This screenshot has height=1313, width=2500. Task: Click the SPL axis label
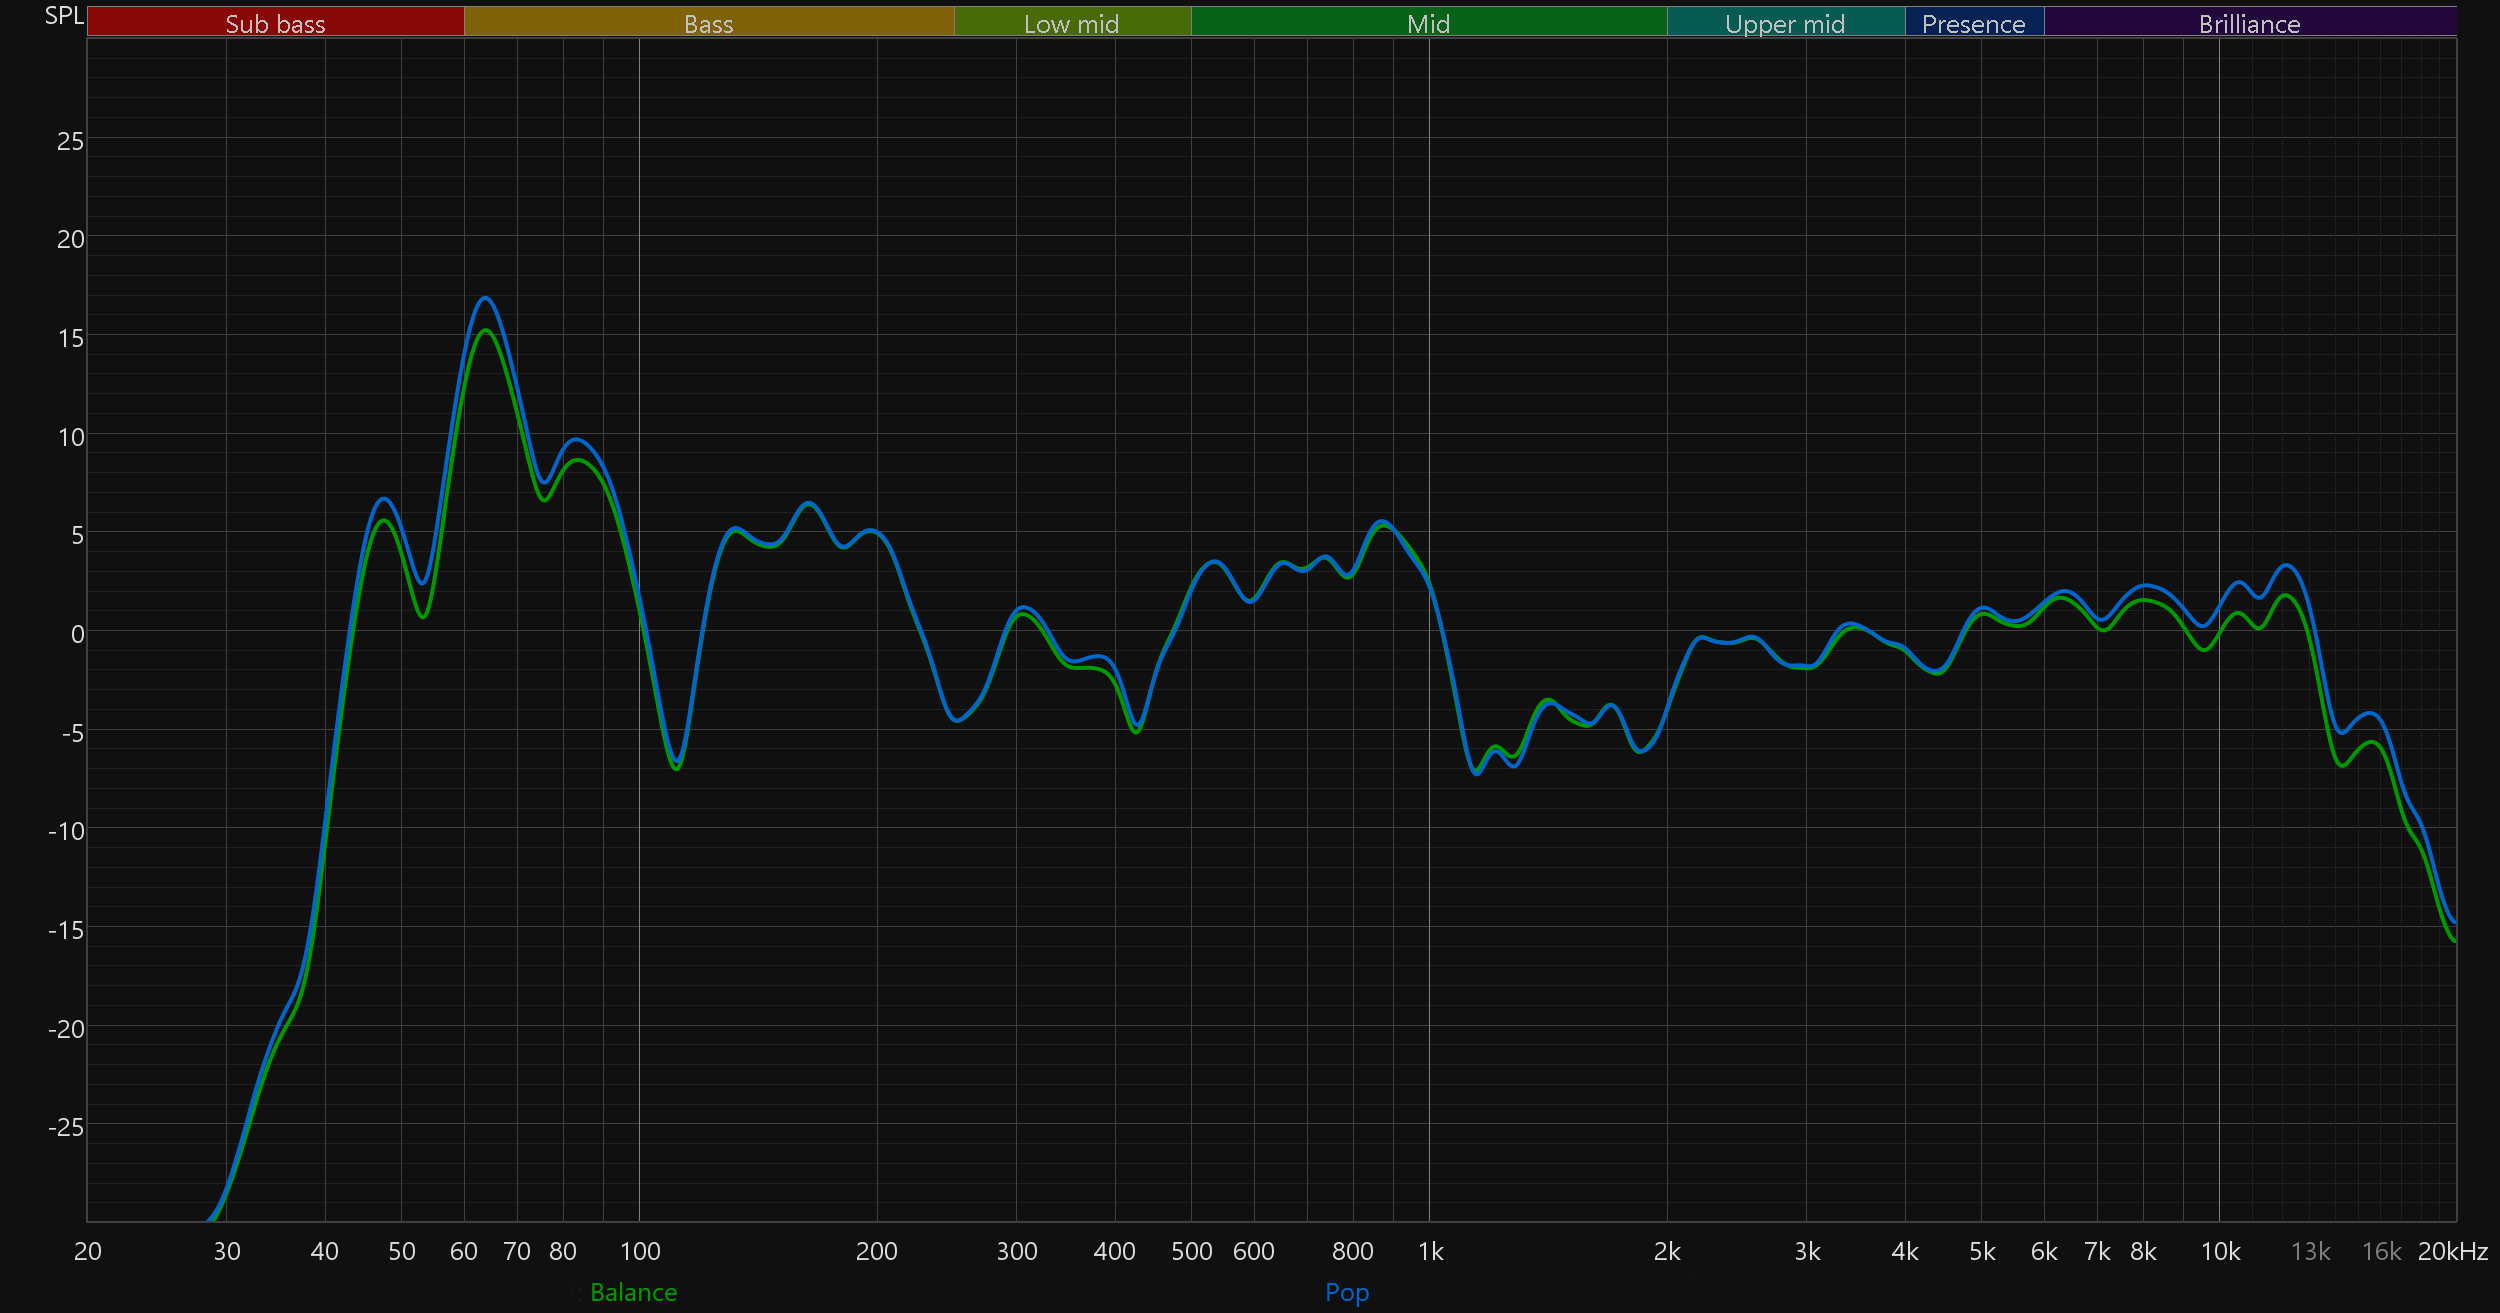pyautogui.click(x=64, y=16)
